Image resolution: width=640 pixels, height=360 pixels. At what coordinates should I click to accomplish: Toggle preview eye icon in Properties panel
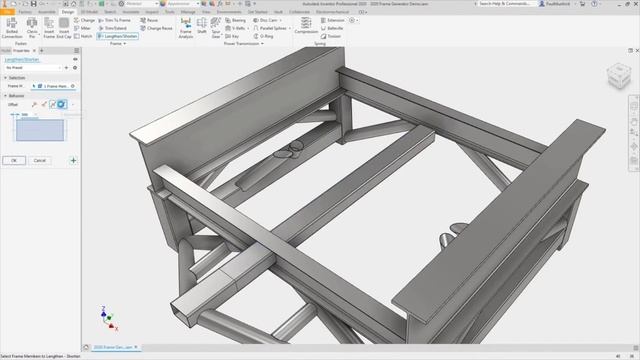75,59
